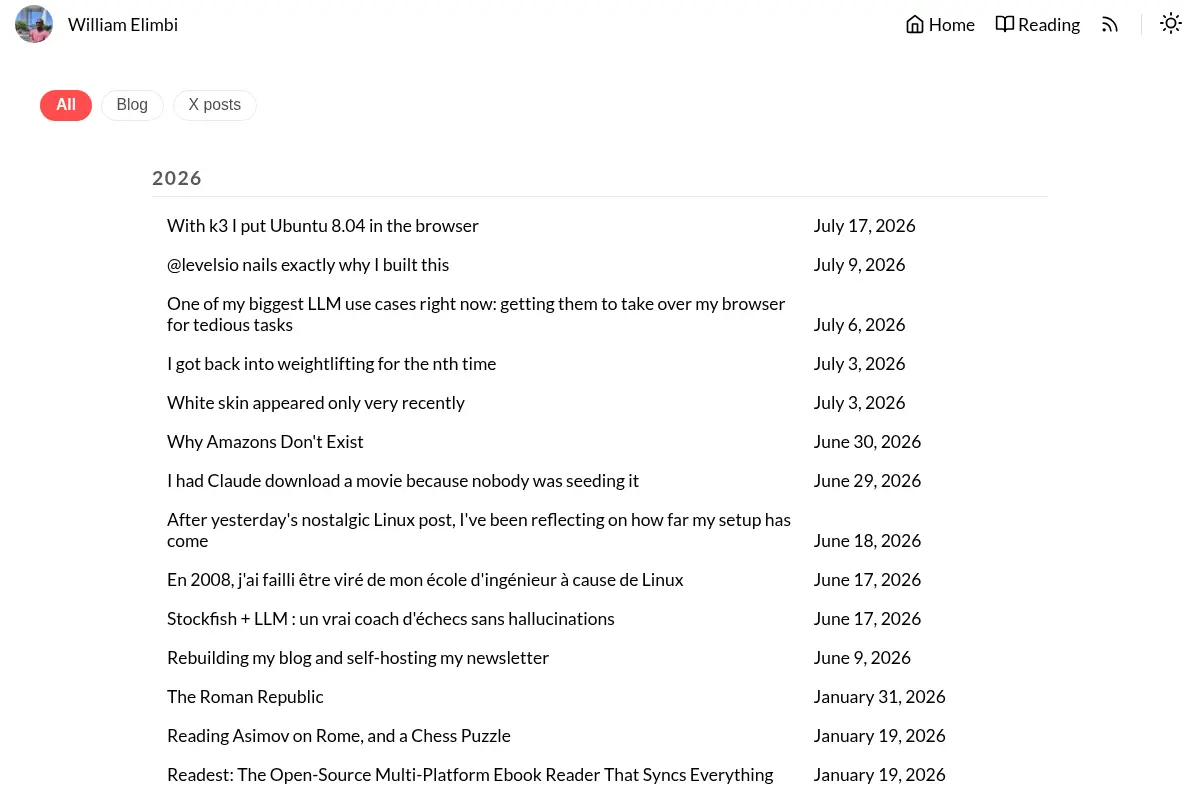Open Reading Asimov on Rome post

(339, 736)
